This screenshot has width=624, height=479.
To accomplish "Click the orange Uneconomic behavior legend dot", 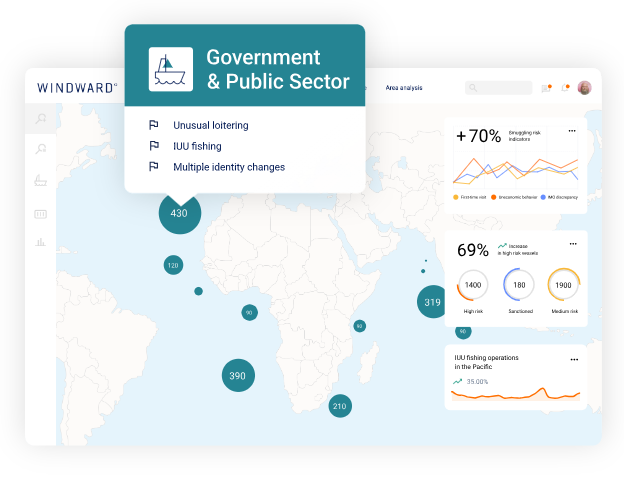I will (493, 197).
